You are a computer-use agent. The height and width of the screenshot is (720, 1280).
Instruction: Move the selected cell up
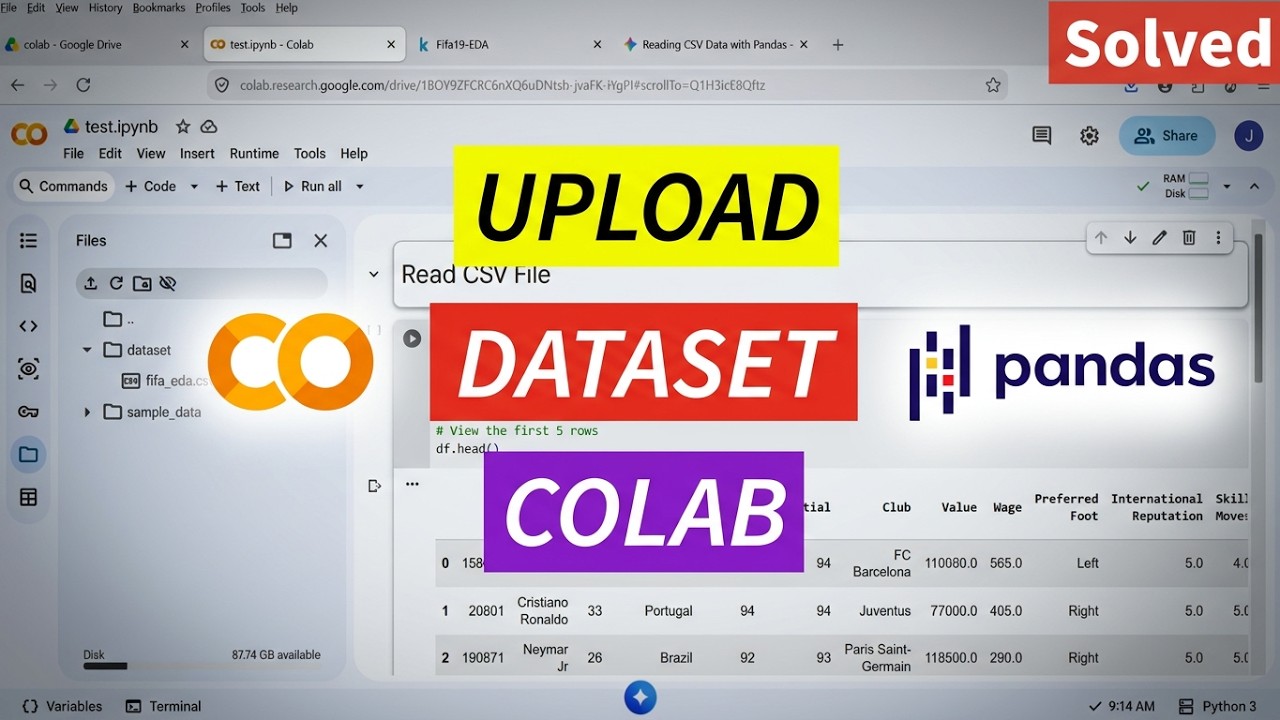click(1101, 238)
